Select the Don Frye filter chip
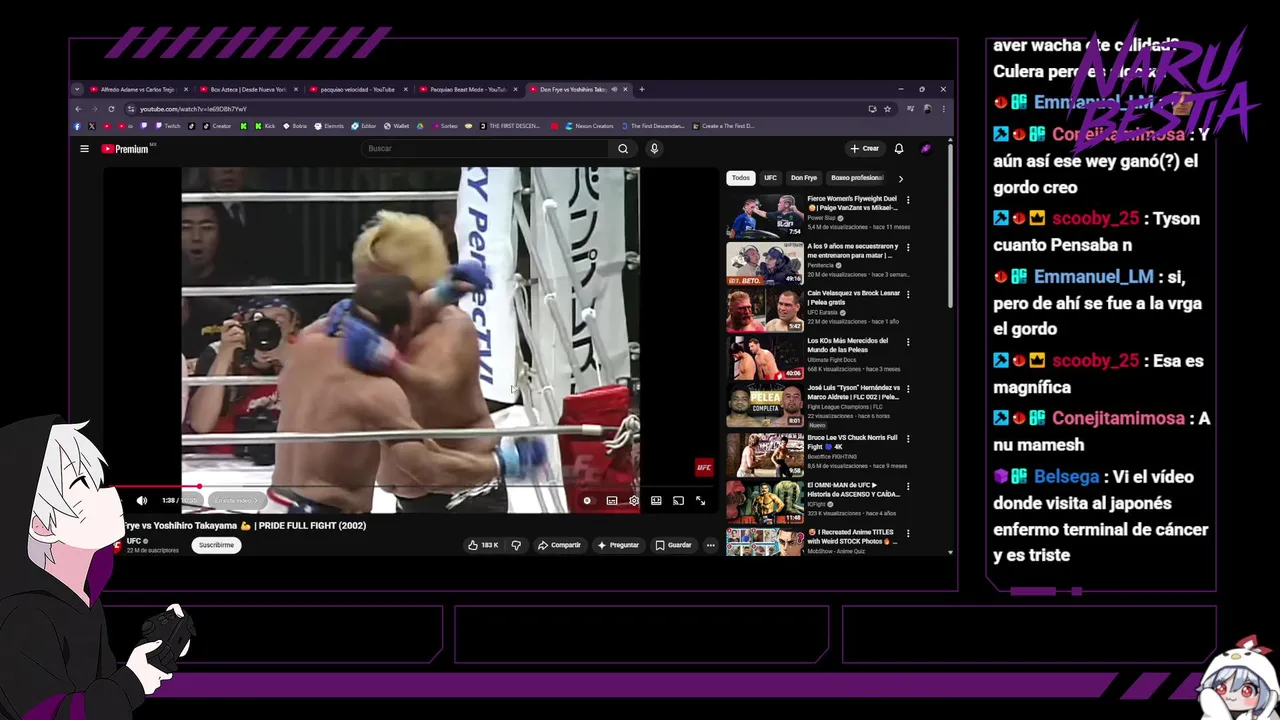This screenshot has height=720, width=1280. [804, 178]
